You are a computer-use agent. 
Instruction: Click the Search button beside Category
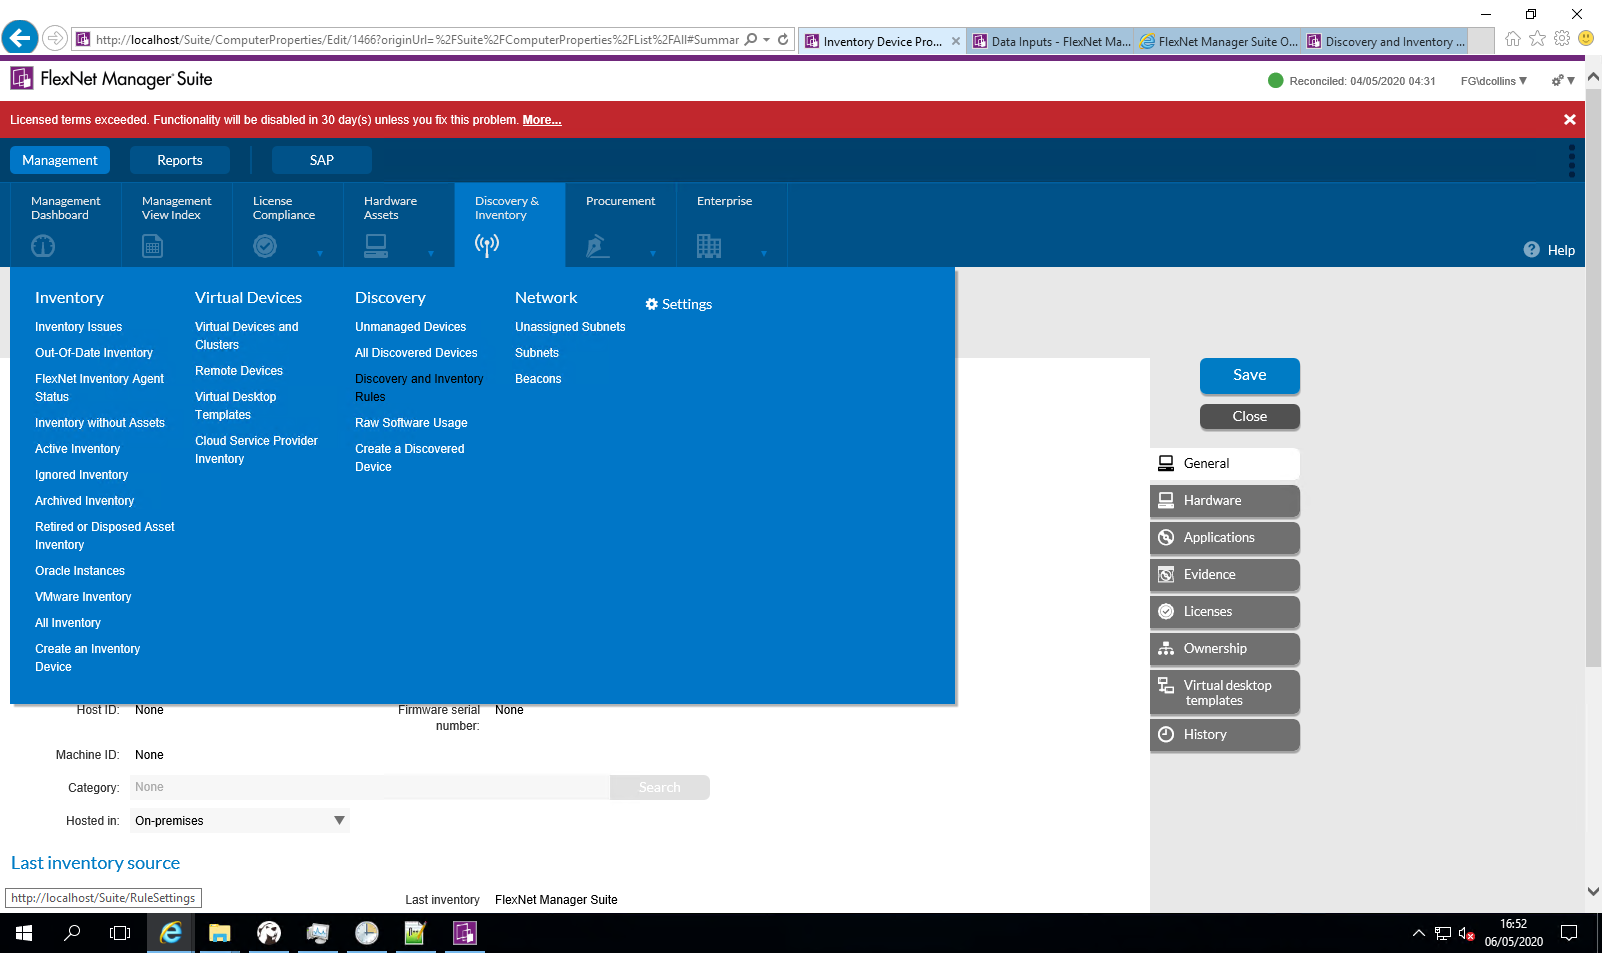point(660,787)
